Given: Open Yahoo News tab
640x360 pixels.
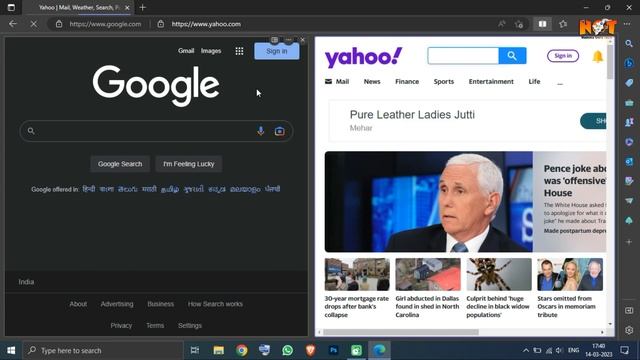Looking at the screenshot, I should pyautogui.click(x=372, y=82).
